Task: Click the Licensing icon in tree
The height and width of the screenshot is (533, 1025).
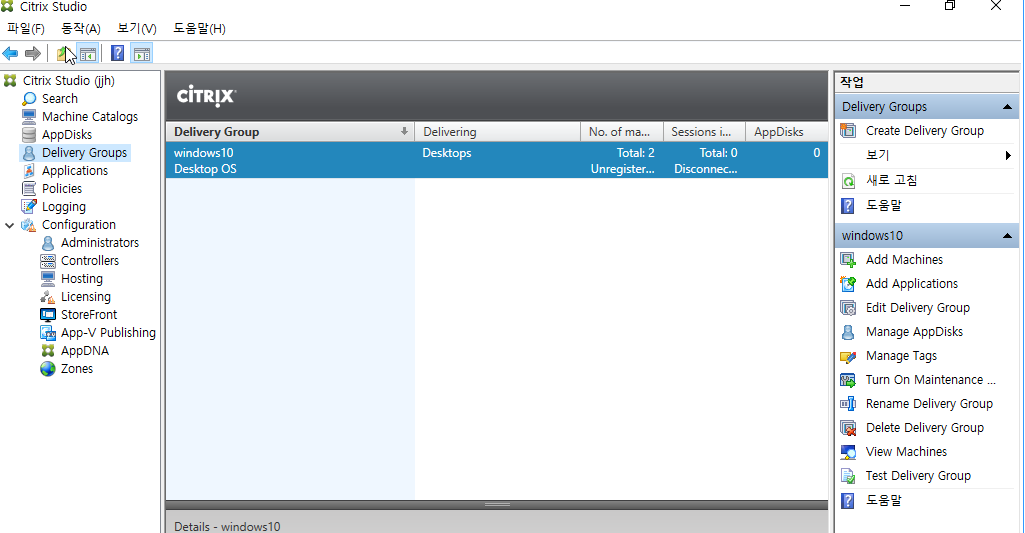Action: [x=48, y=297]
